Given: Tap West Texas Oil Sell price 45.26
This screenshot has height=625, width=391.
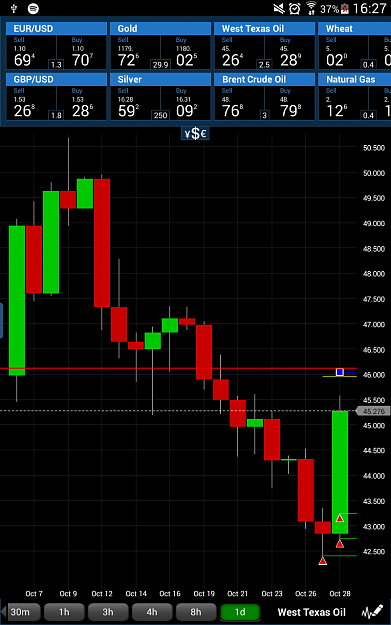Looking at the screenshot, I should click(232, 56).
